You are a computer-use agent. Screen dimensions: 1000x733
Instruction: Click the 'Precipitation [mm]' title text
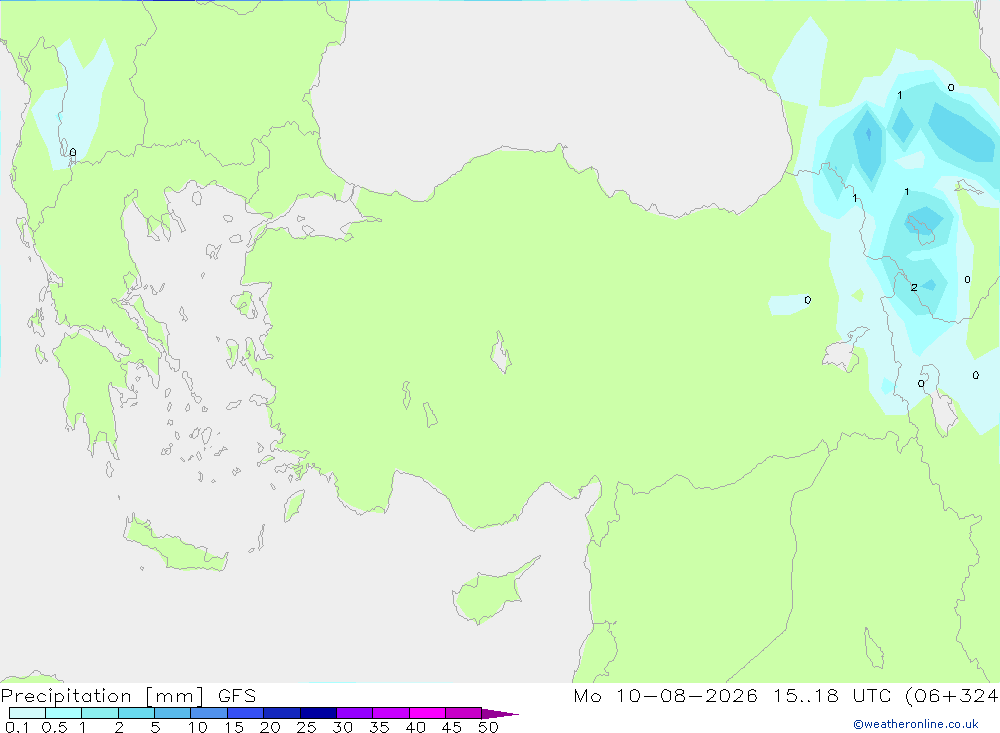click(x=103, y=696)
